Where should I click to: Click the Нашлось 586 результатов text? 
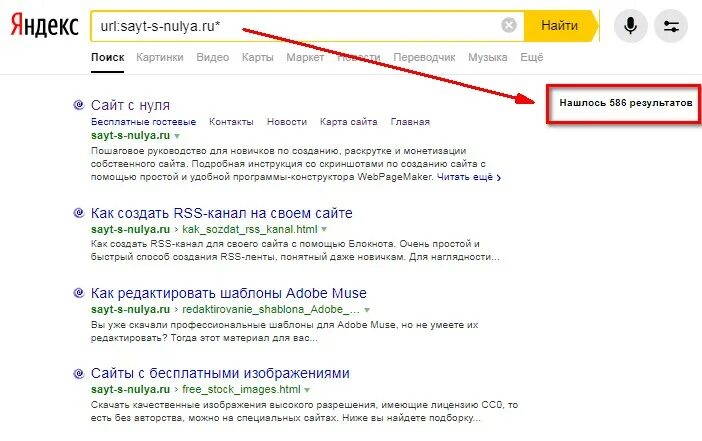(x=625, y=103)
